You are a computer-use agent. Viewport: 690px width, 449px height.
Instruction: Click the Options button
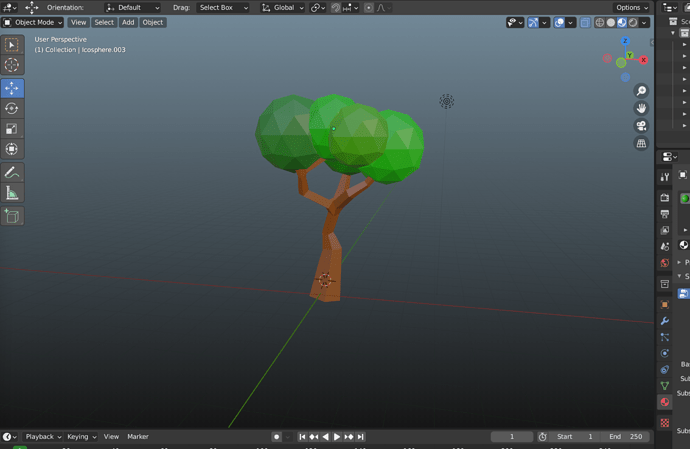click(631, 7)
